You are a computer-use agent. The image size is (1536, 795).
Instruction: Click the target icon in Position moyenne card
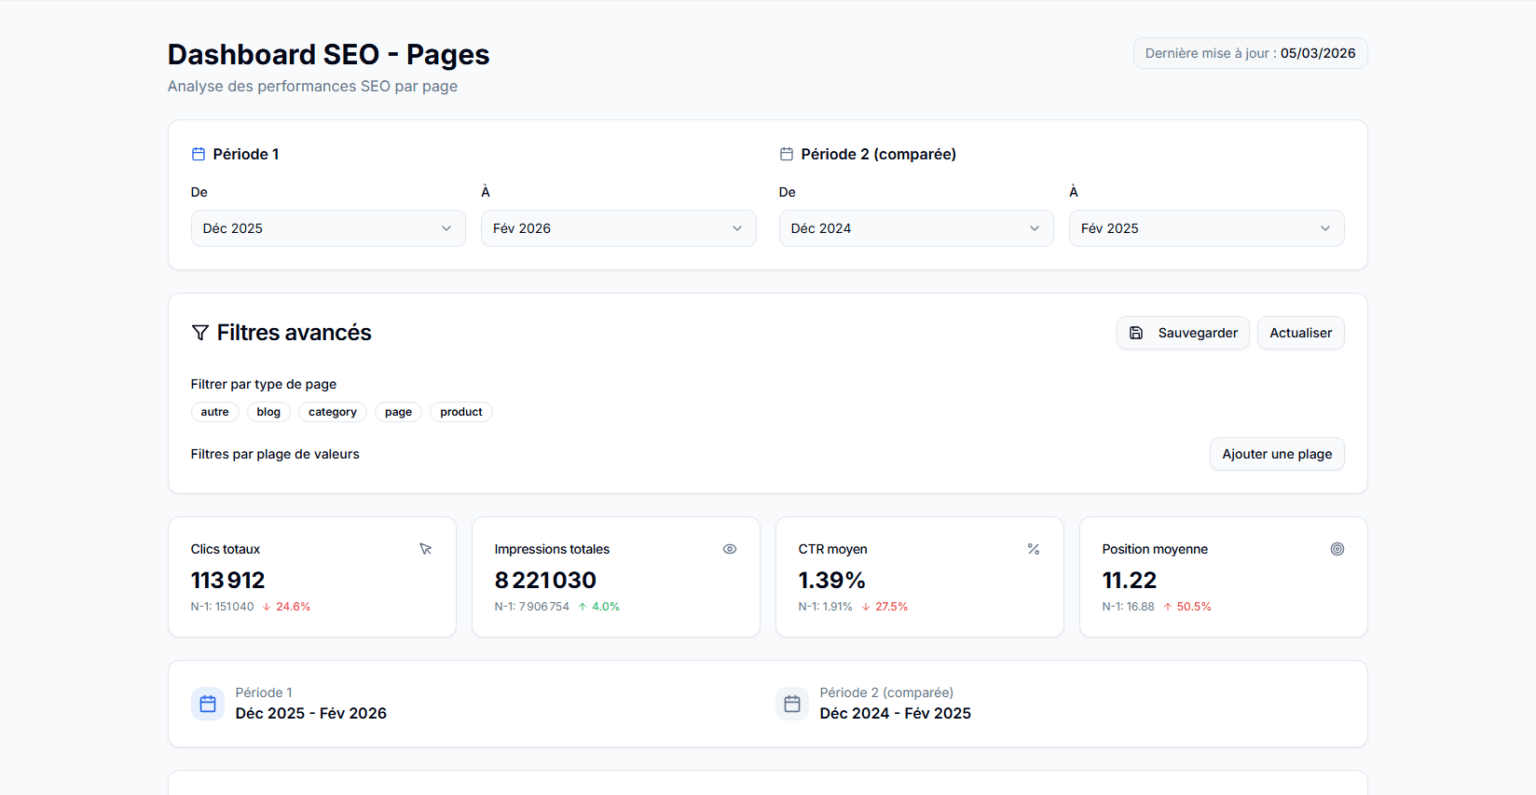[x=1337, y=549]
